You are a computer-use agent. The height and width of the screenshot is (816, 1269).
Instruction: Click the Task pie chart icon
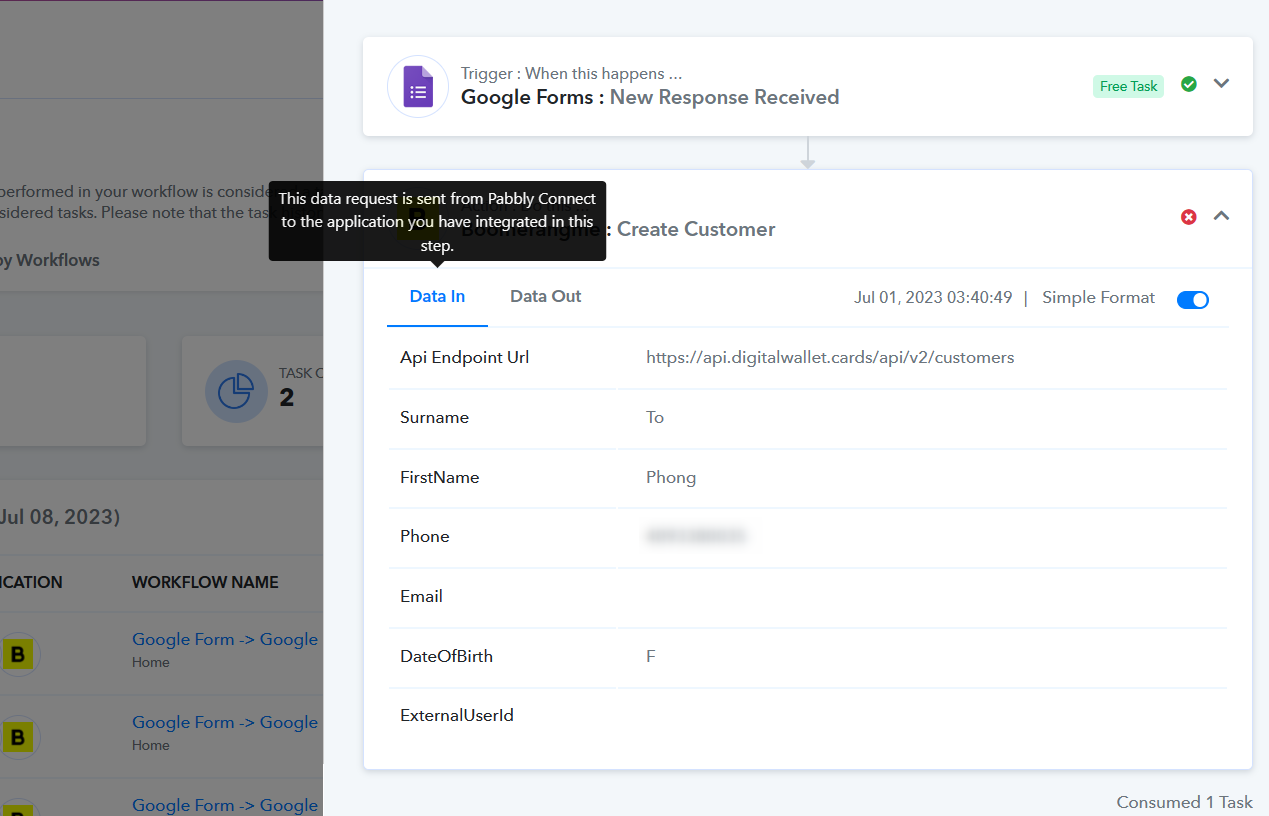236,391
